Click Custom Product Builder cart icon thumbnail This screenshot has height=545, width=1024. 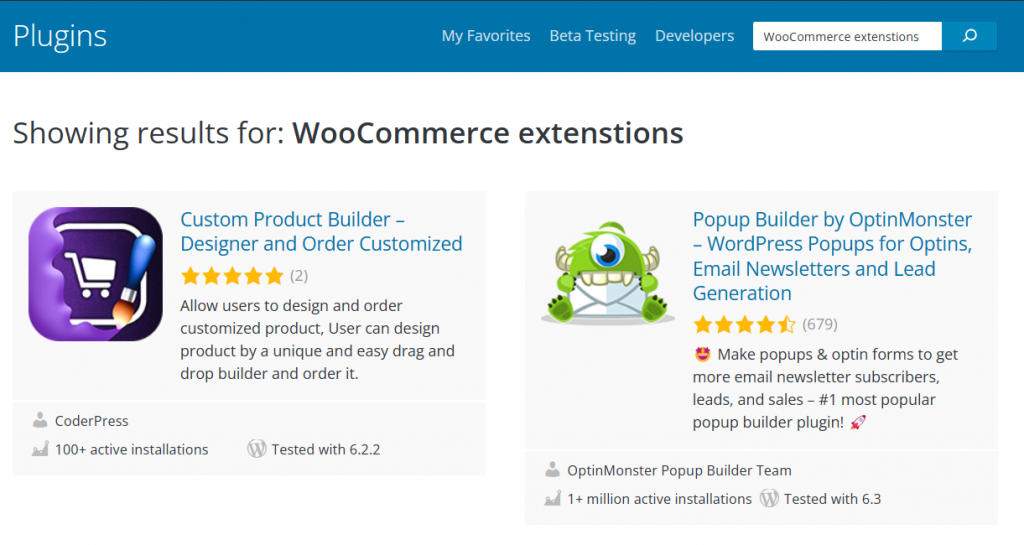click(x=95, y=274)
